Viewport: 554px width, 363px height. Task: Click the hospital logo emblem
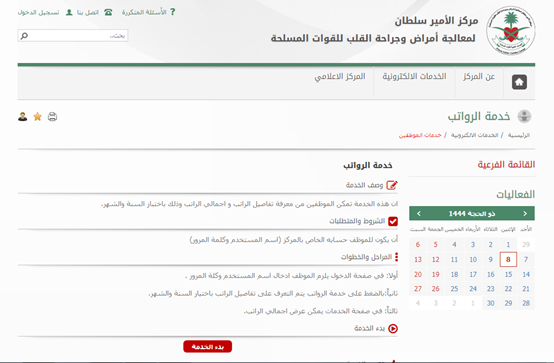pyautogui.click(x=511, y=30)
